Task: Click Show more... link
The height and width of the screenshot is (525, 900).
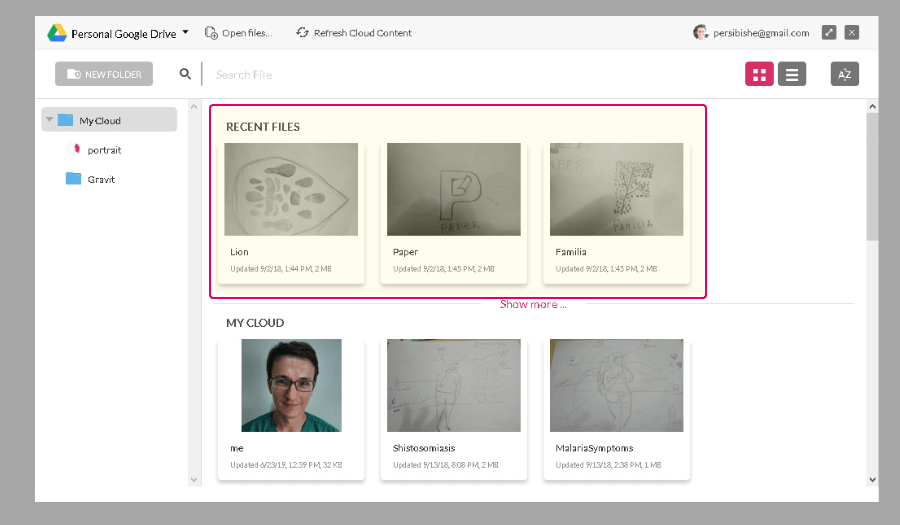Action: point(533,305)
